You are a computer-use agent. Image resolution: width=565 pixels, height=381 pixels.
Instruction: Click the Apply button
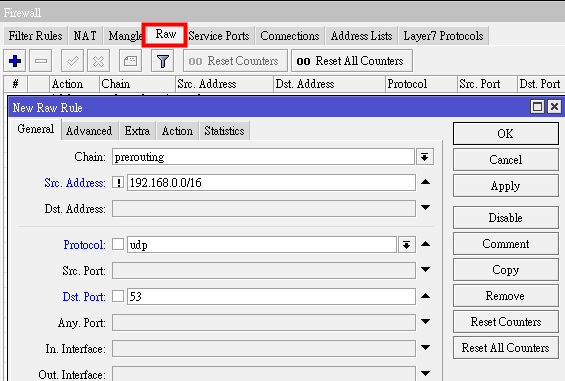click(506, 186)
